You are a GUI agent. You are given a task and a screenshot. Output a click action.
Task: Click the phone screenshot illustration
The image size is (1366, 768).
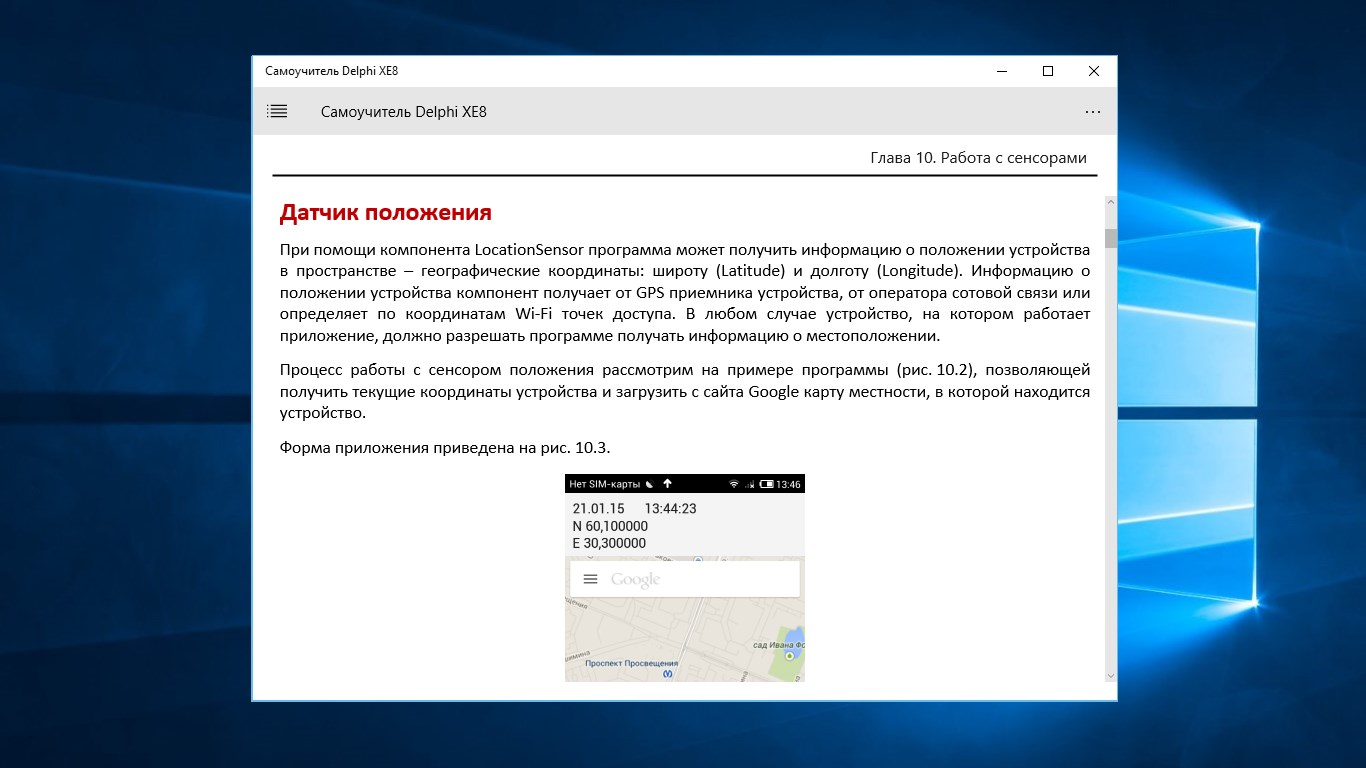pos(685,578)
